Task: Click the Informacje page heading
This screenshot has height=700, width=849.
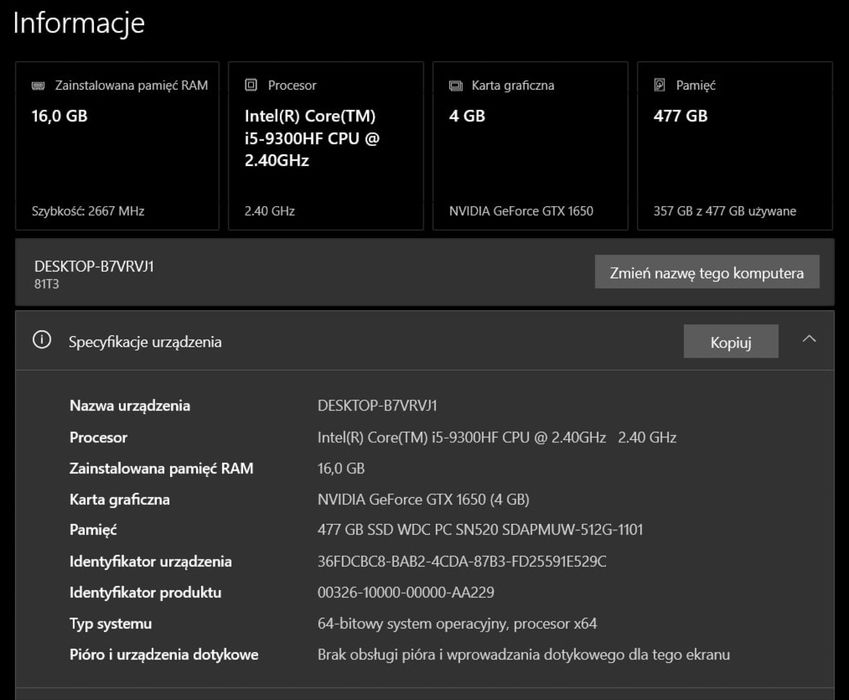Action: pyautogui.click(x=79, y=23)
